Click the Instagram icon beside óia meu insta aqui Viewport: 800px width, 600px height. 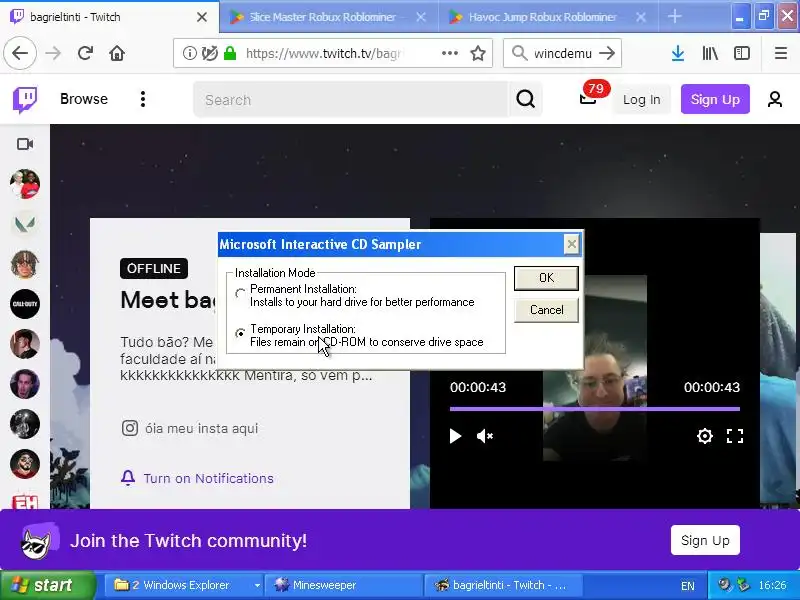pos(130,428)
